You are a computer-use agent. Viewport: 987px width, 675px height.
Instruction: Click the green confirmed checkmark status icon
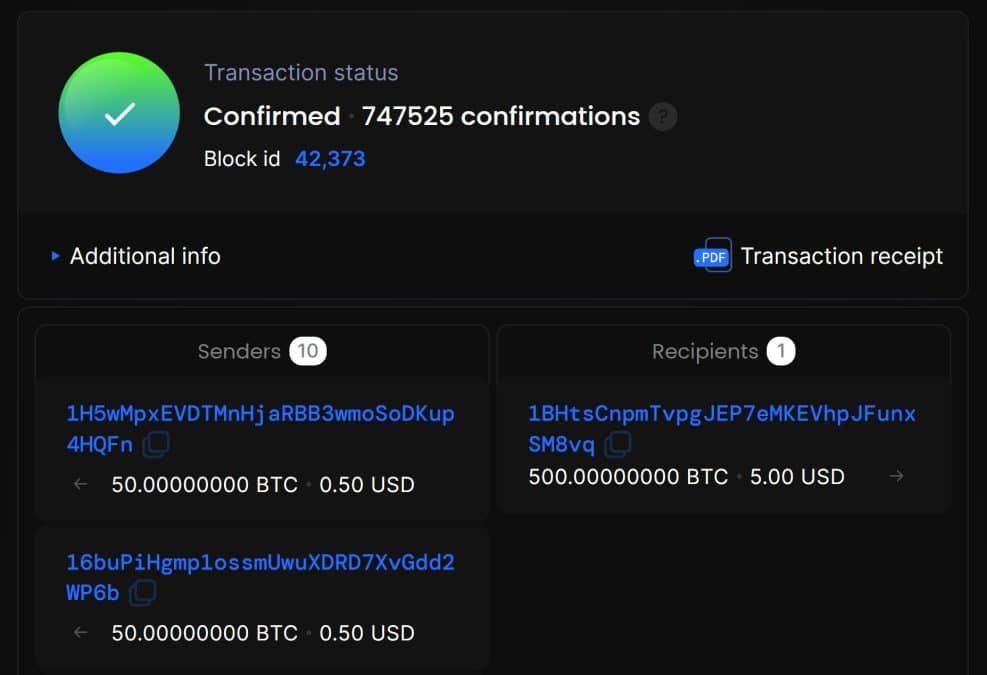pos(119,113)
